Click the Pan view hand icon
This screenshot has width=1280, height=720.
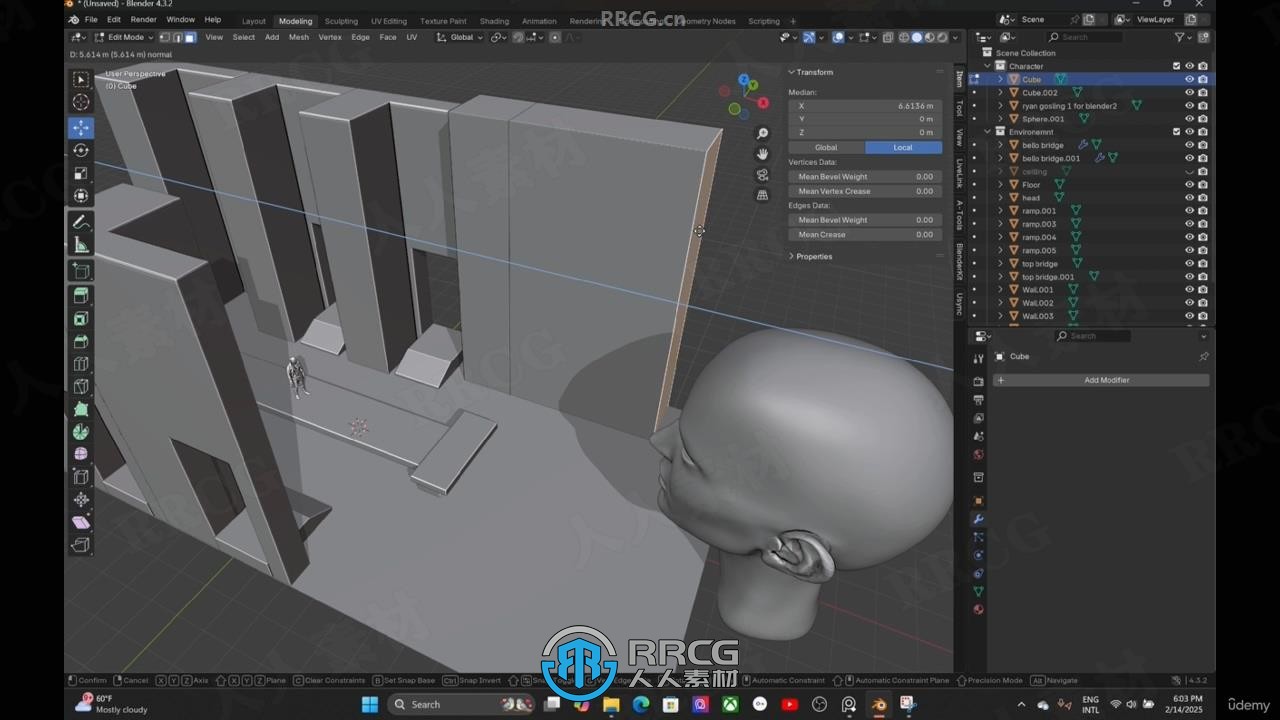pyautogui.click(x=763, y=154)
